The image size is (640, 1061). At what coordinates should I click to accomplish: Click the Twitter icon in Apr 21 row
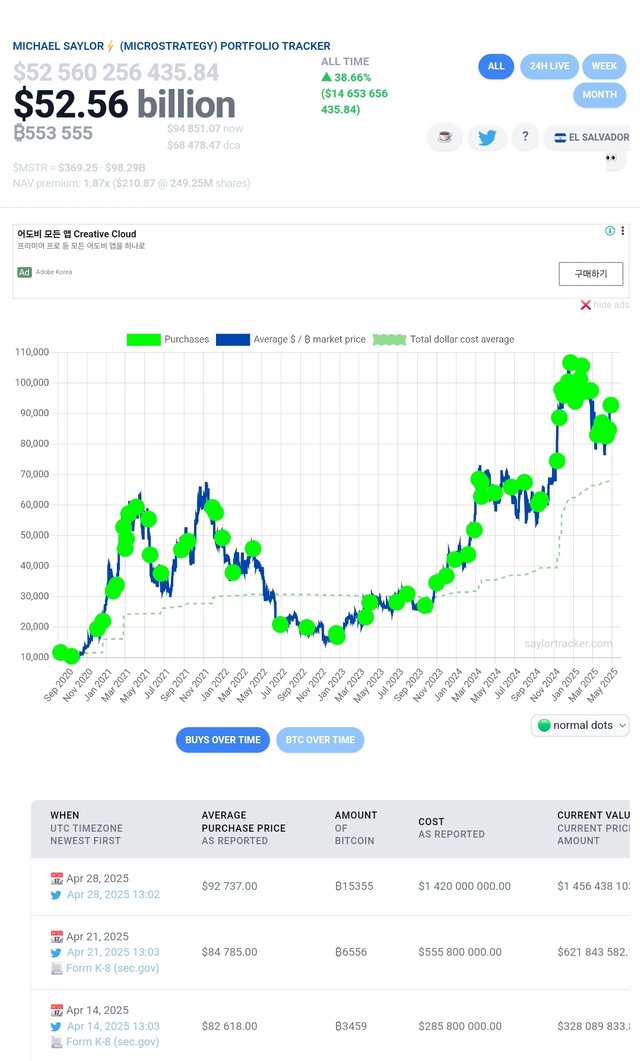point(57,953)
